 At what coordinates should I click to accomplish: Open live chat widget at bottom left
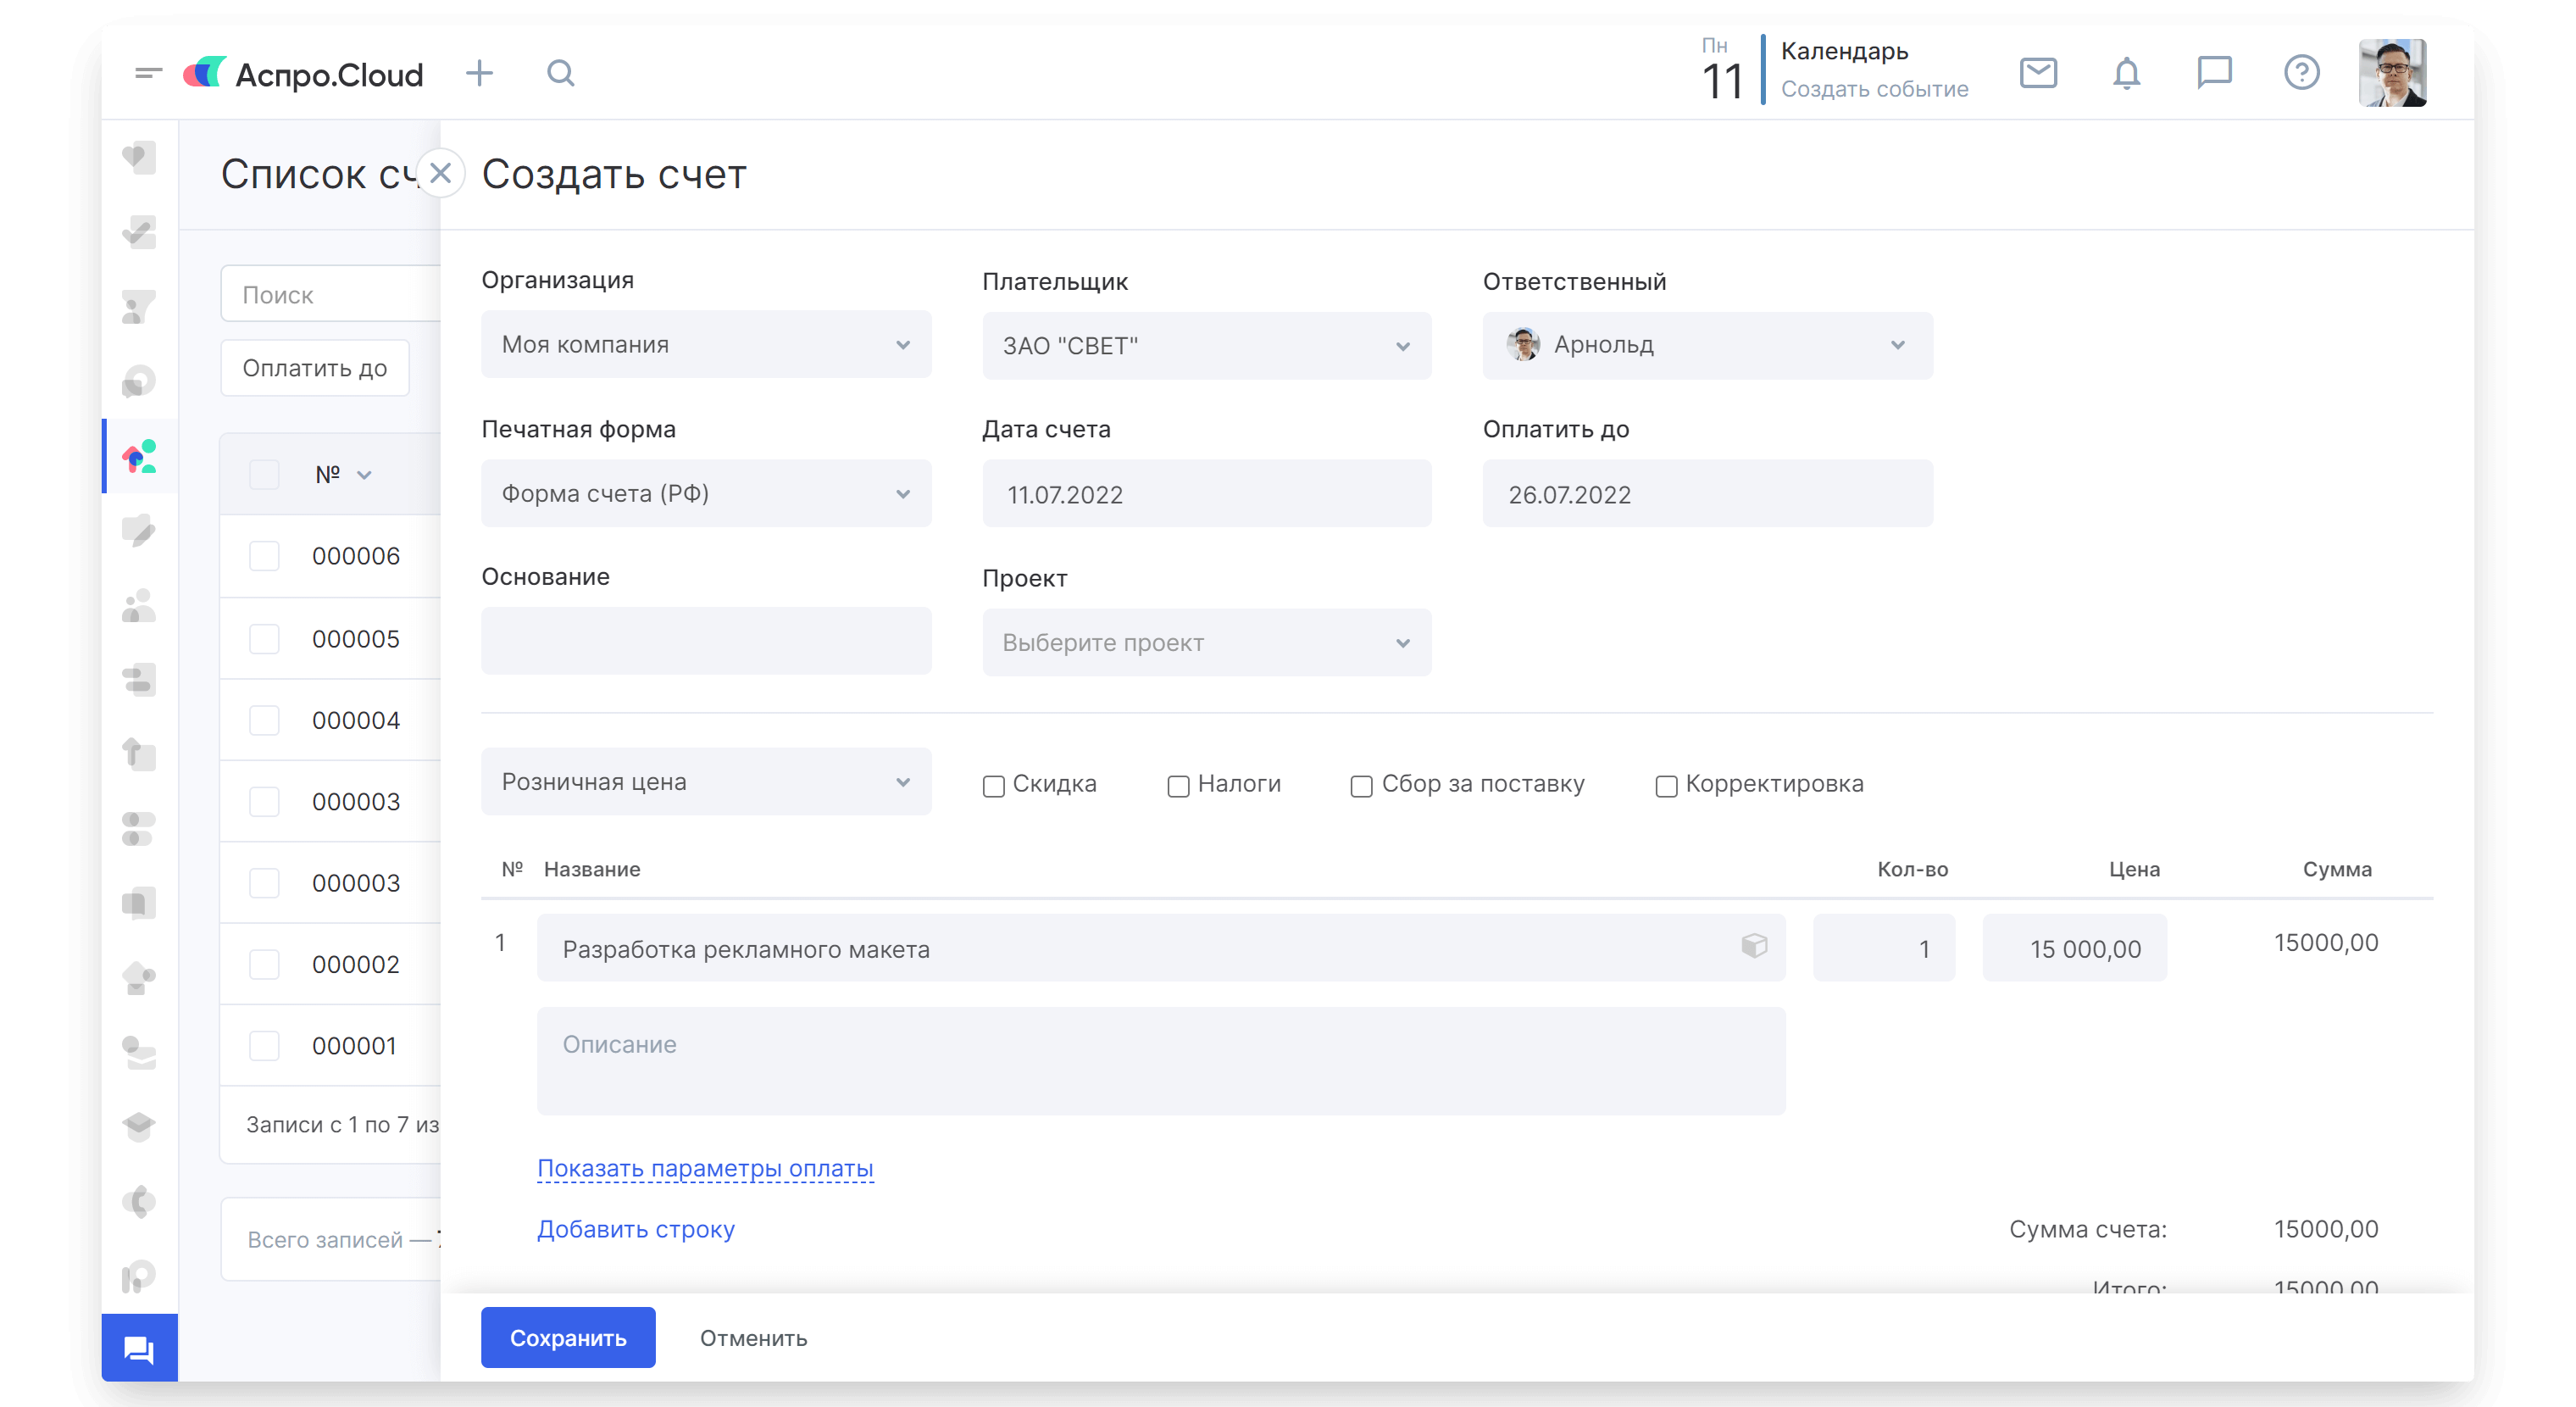coord(139,1349)
